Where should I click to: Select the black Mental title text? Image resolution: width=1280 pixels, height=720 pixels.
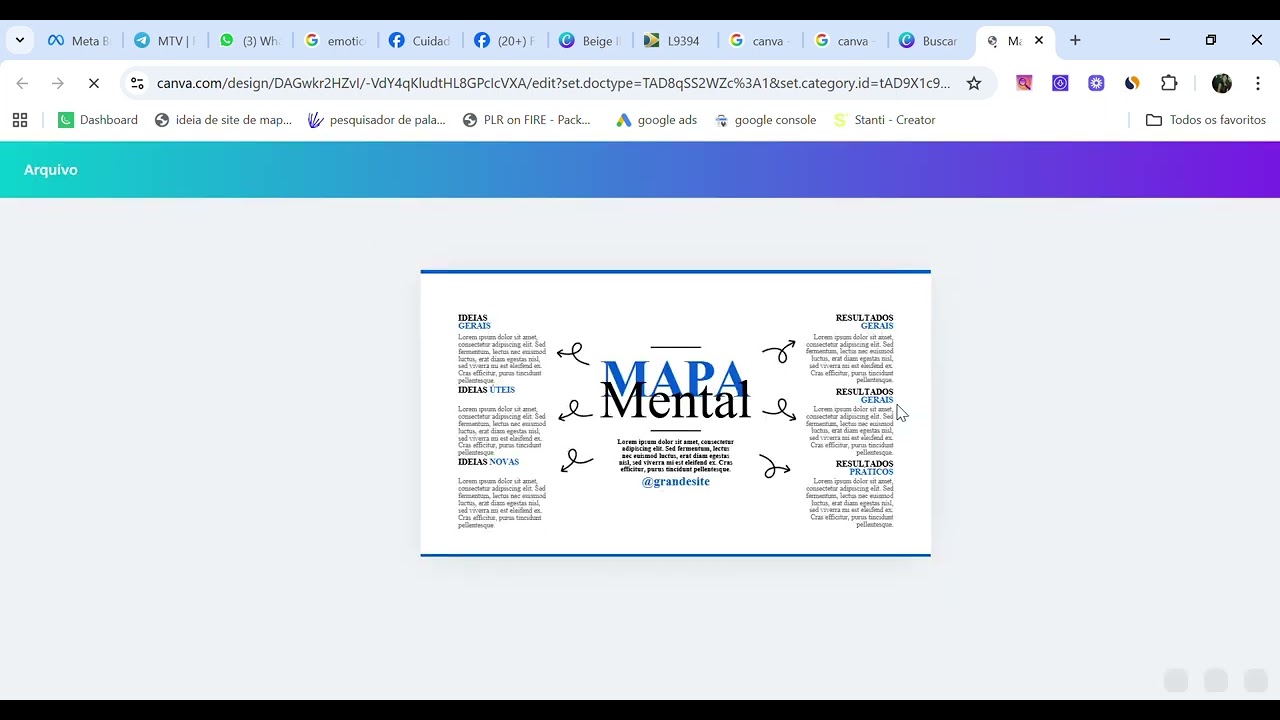click(x=675, y=403)
